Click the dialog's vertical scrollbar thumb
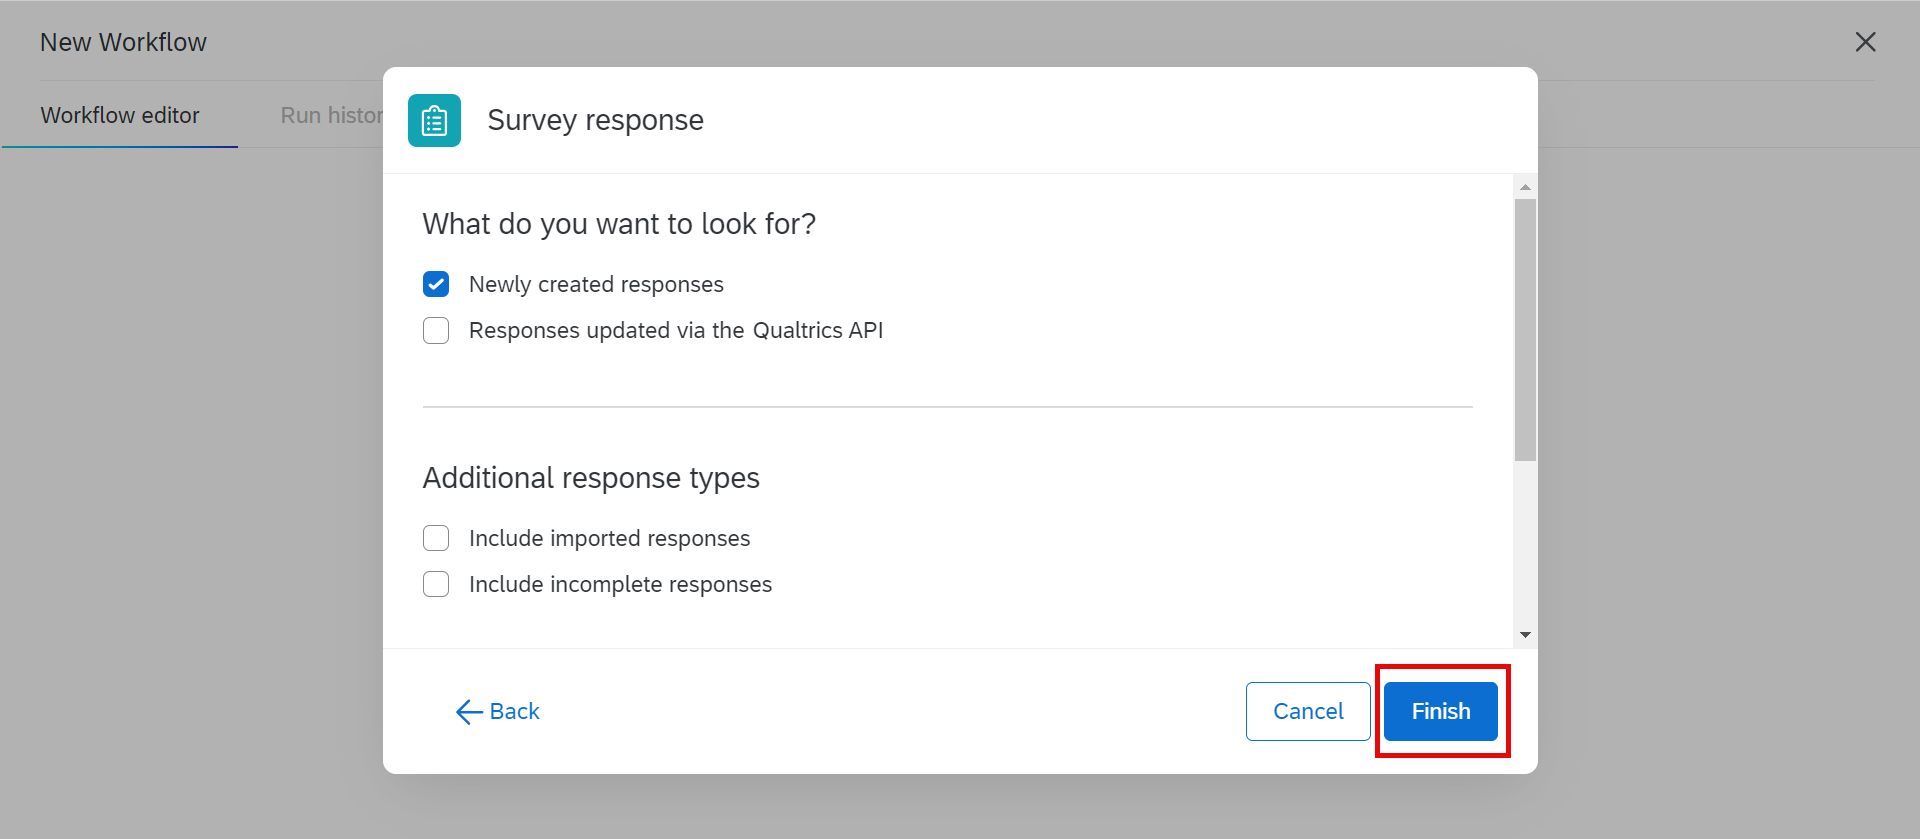The image size is (1920, 839). [1525, 330]
